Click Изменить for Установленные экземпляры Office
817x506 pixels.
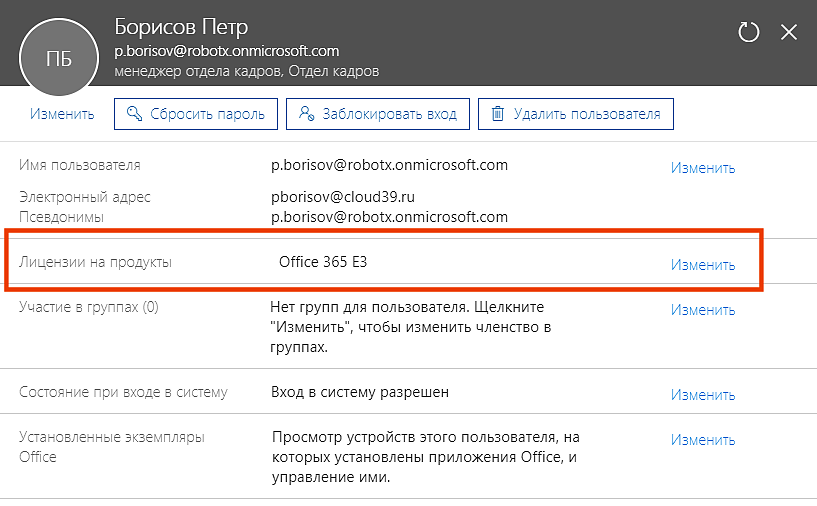[x=703, y=440]
